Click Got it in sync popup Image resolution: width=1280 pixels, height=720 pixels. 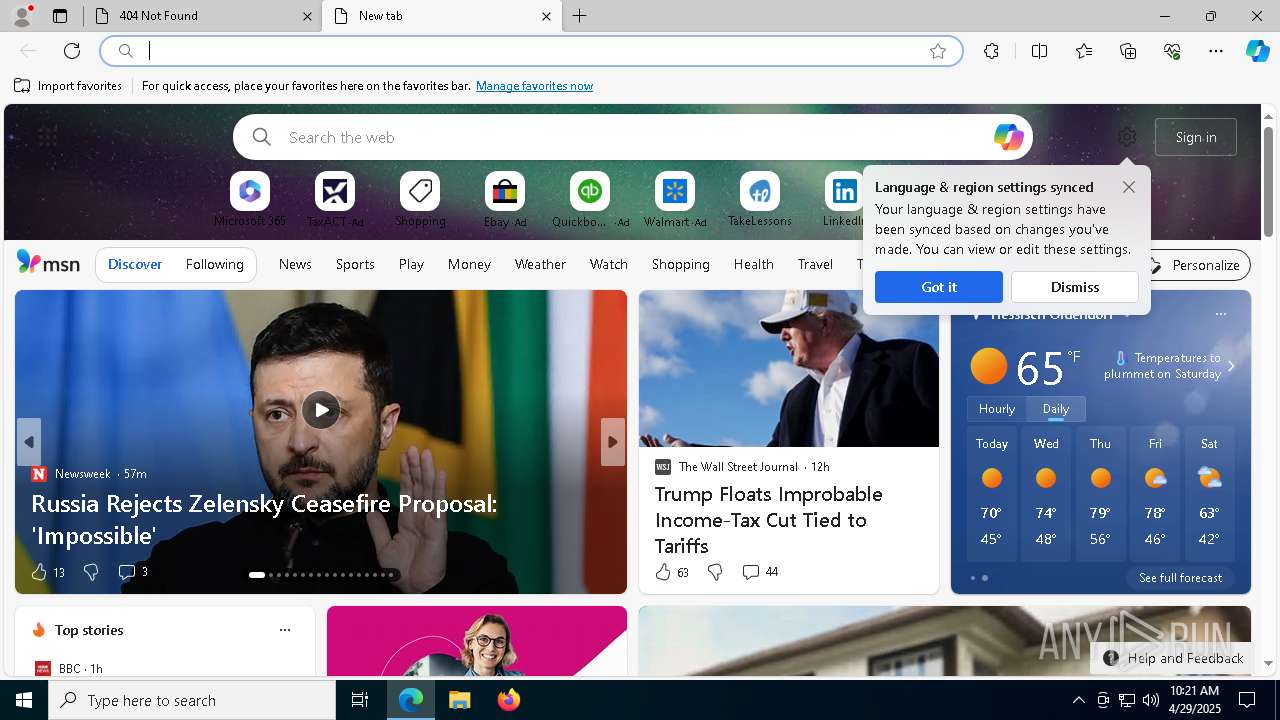click(x=939, y=287)
